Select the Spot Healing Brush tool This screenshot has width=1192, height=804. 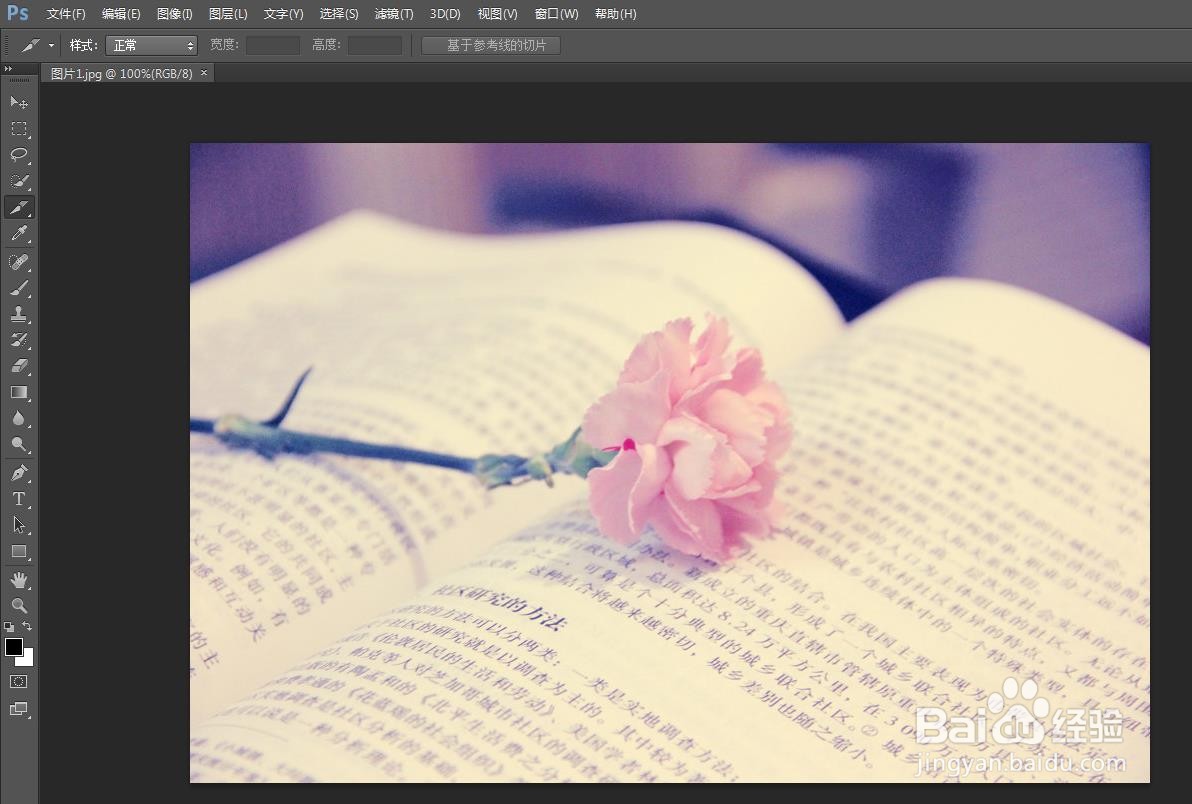(19, 262)
